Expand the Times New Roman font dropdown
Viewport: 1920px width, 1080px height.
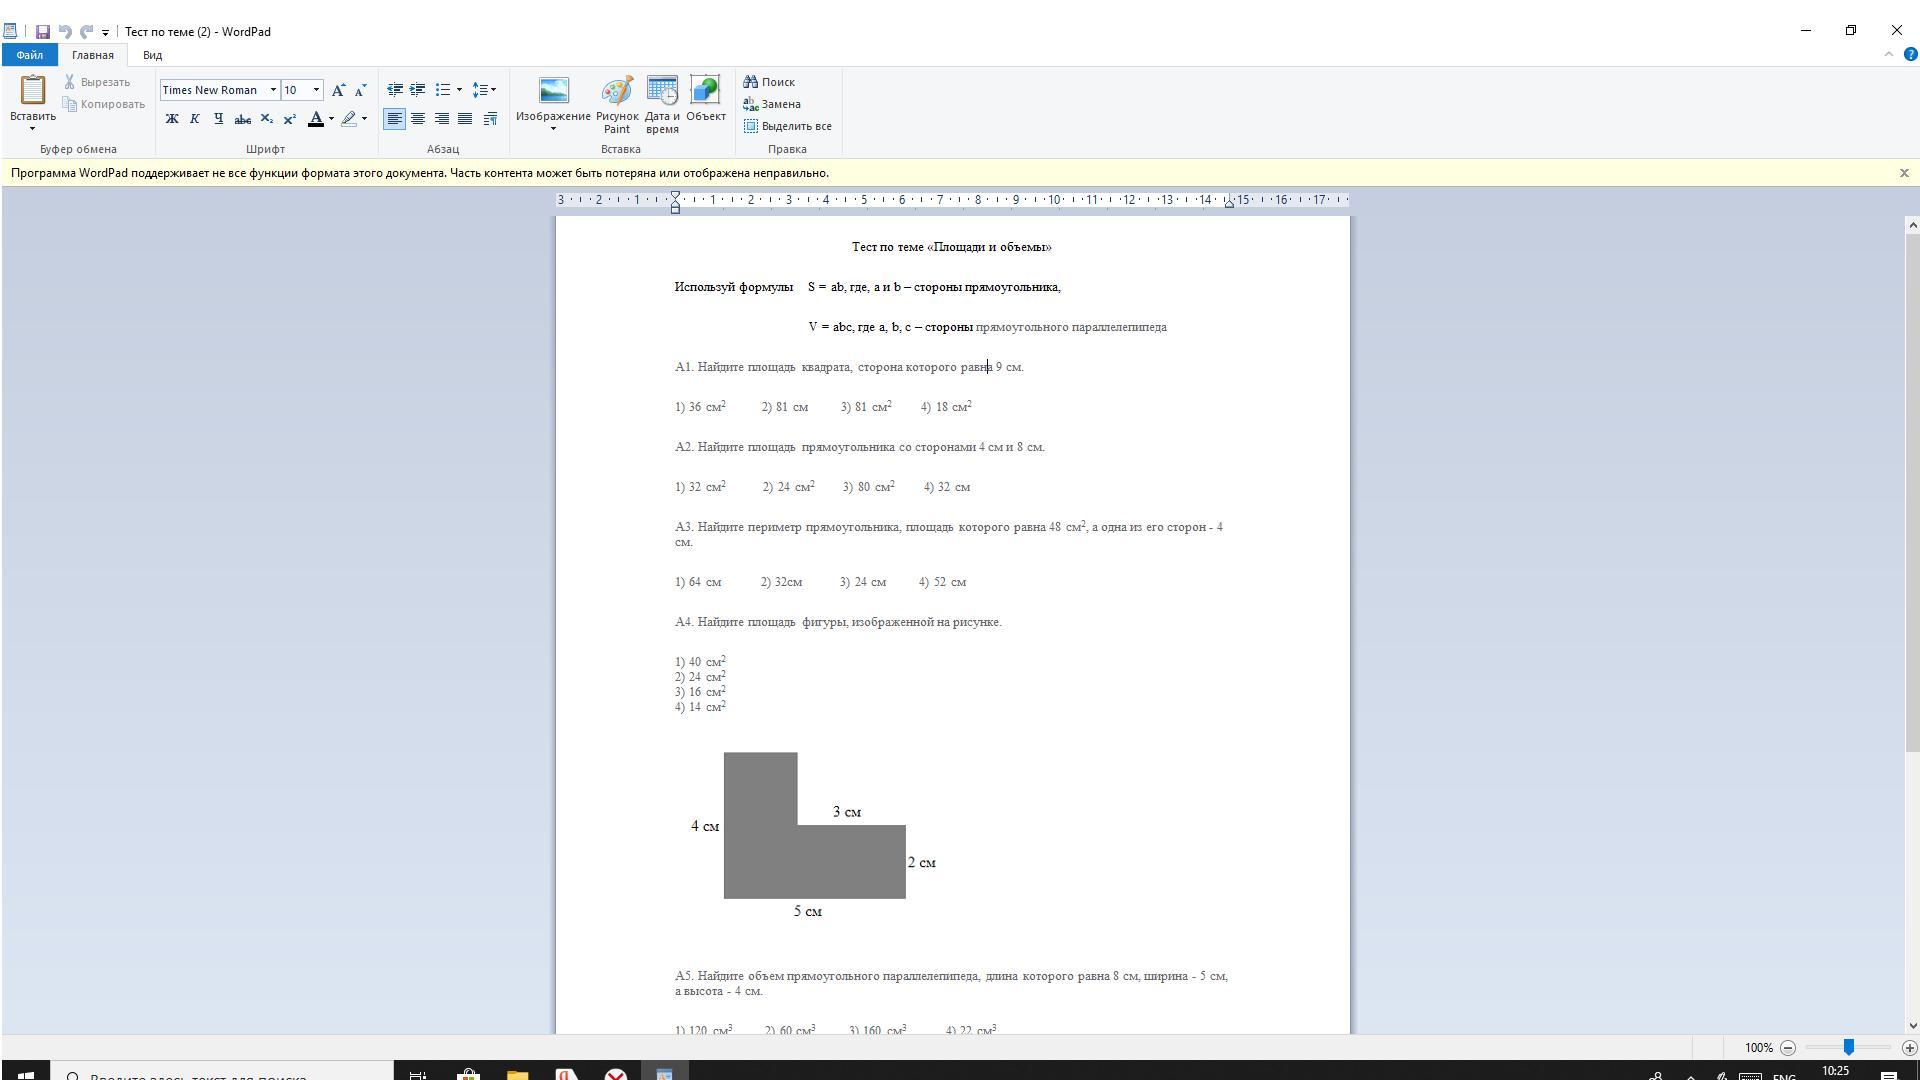pyautogui.click(x=273, y=90)
